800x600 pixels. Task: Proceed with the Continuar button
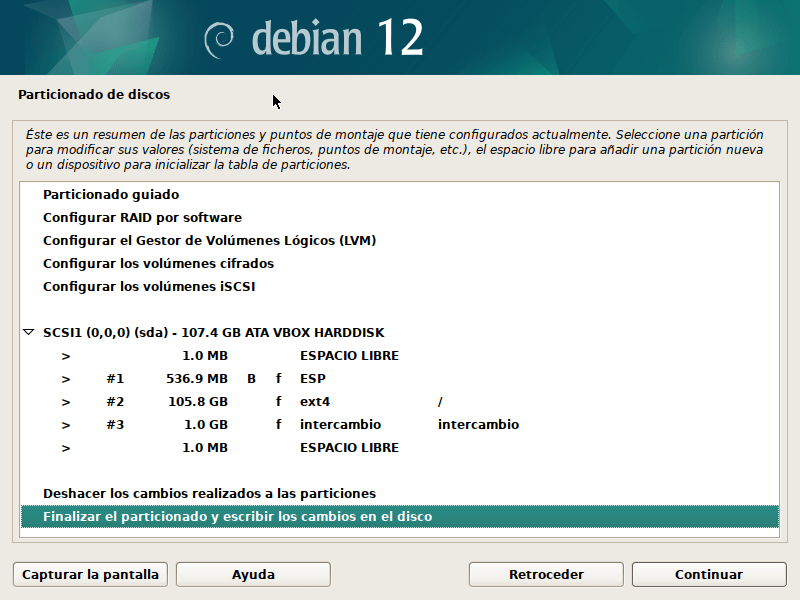point(709,574)
